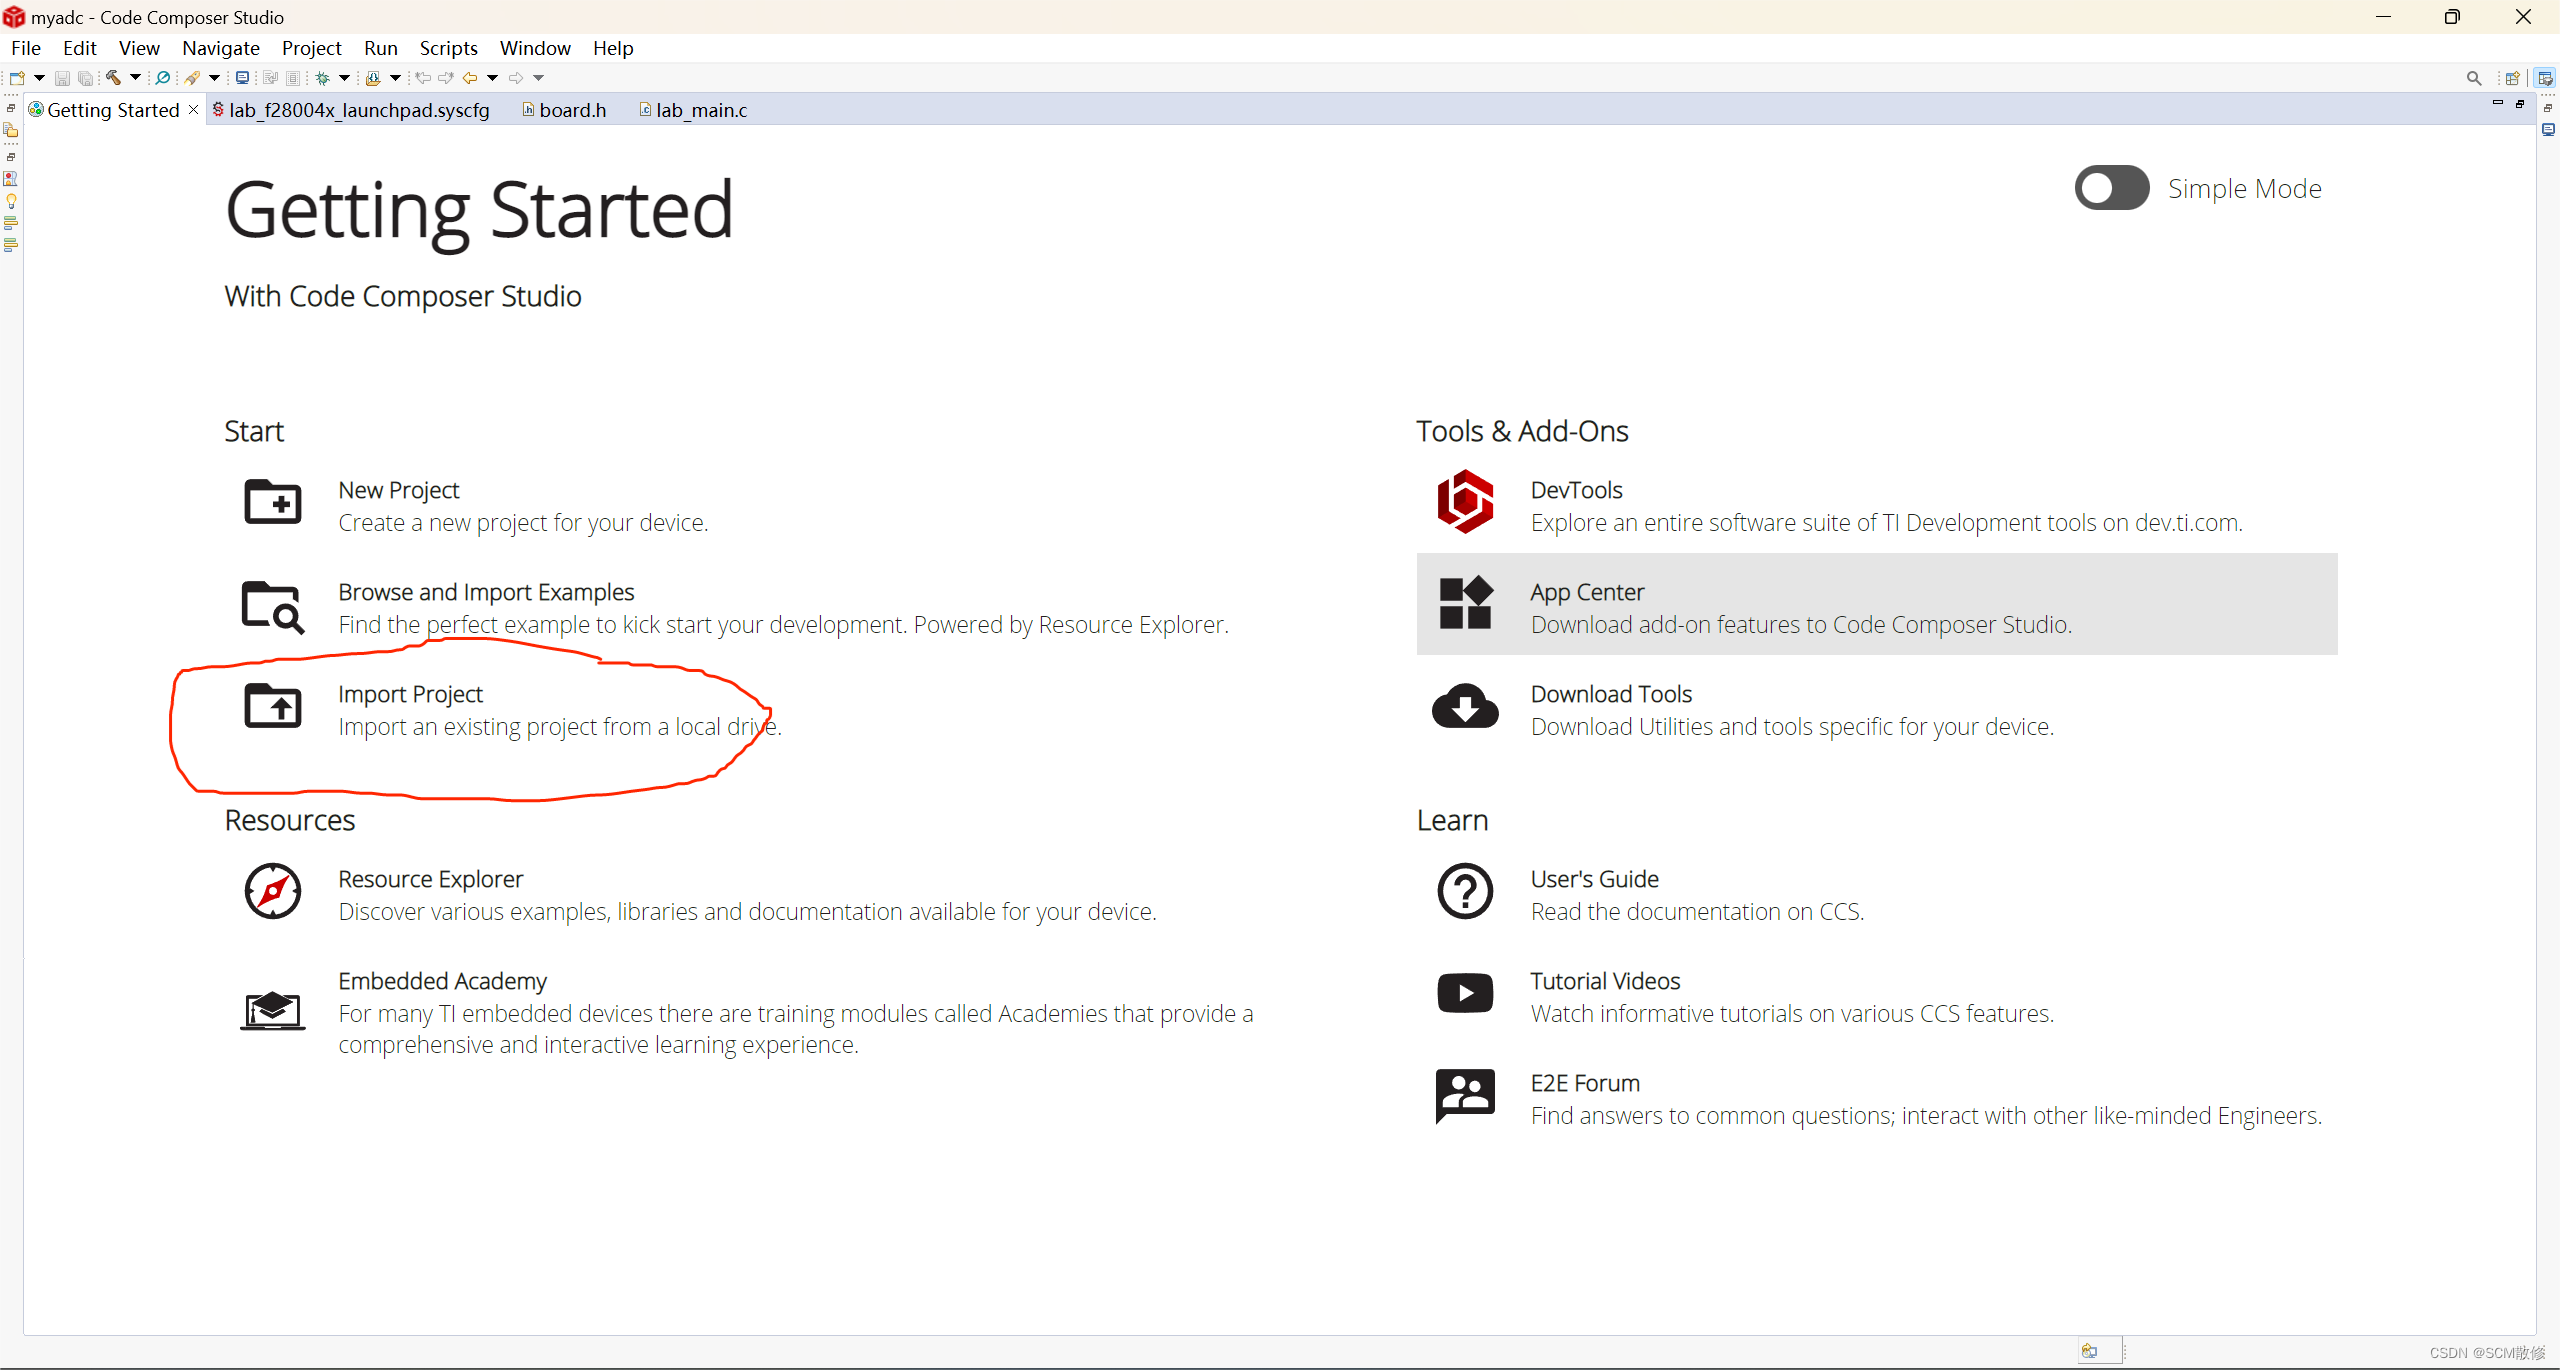Image resolution: width=2560 pixels, height=1370 pixels.
Task: Click the hammer Build icon in toolbar
Action: [x=113, y=77]
